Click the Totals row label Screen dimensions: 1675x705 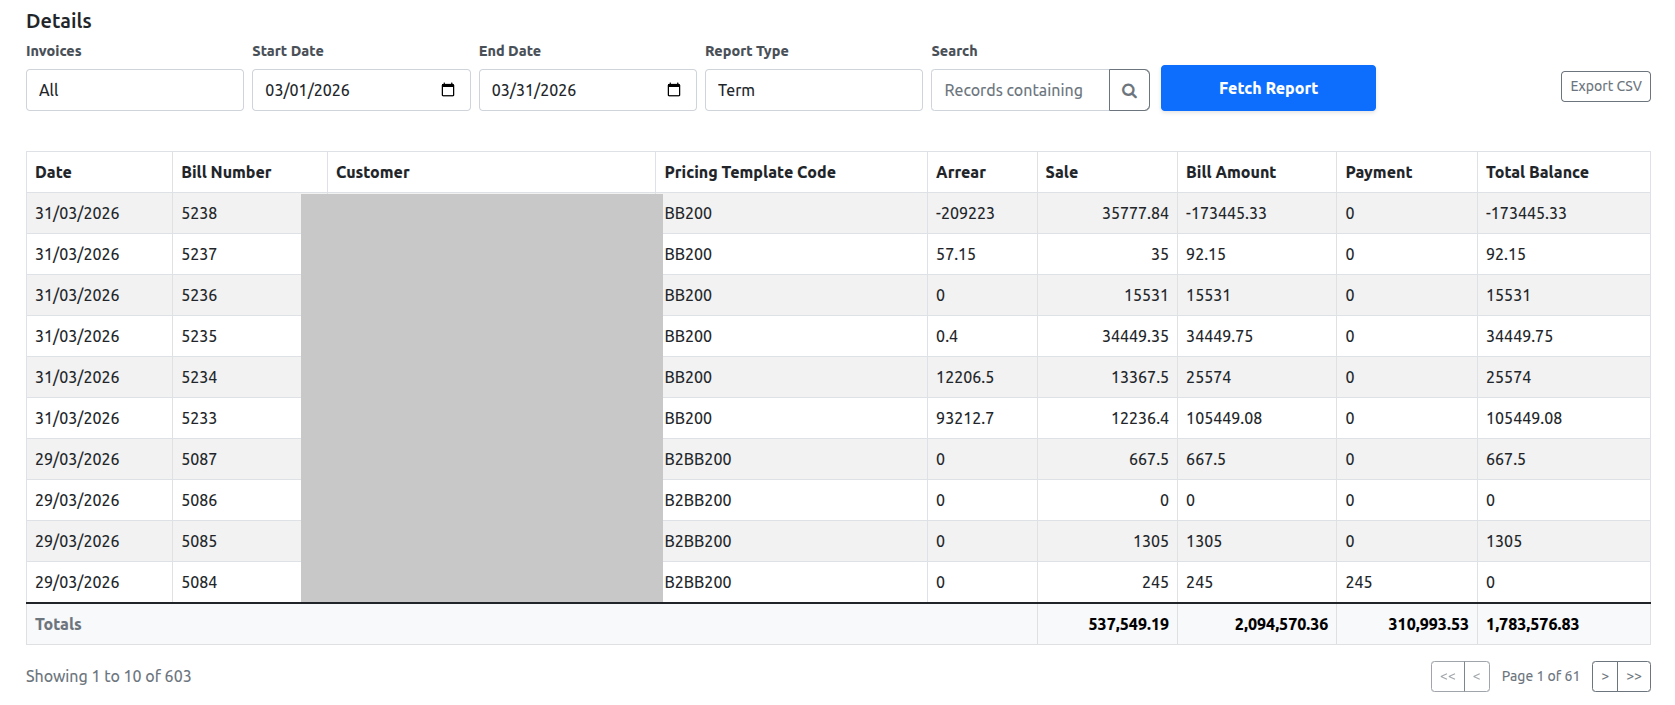(x=58, y=624)
